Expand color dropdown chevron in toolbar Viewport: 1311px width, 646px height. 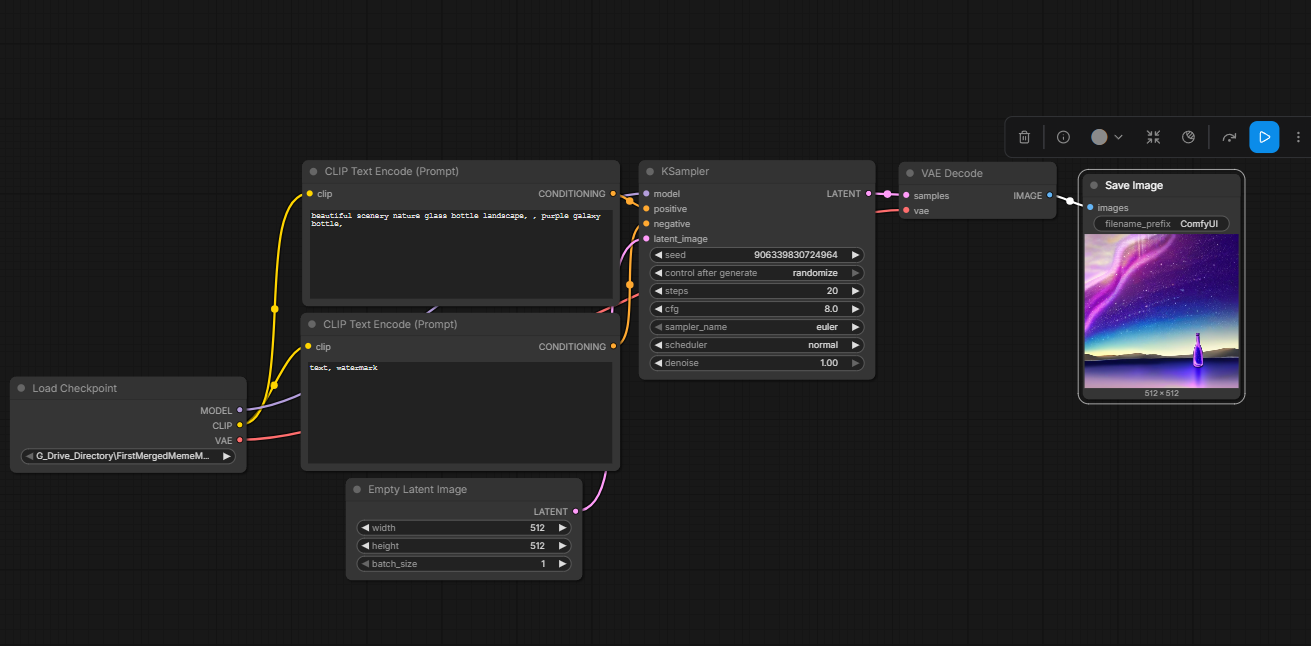(x=1118, y=137)
